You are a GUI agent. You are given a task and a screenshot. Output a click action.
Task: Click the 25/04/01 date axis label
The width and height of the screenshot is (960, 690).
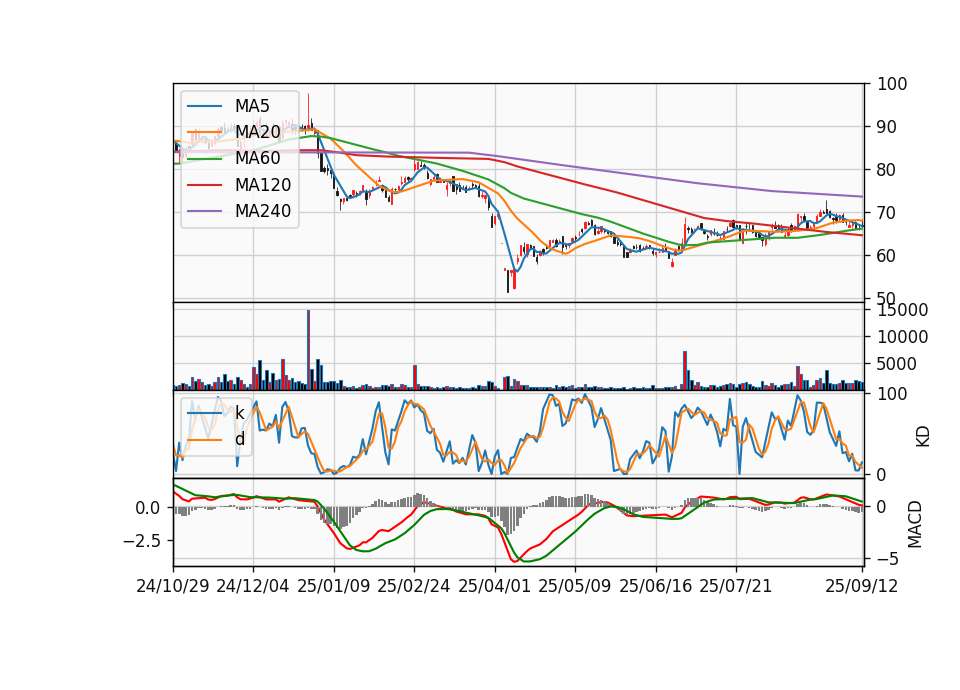click(x=494, y=587)
